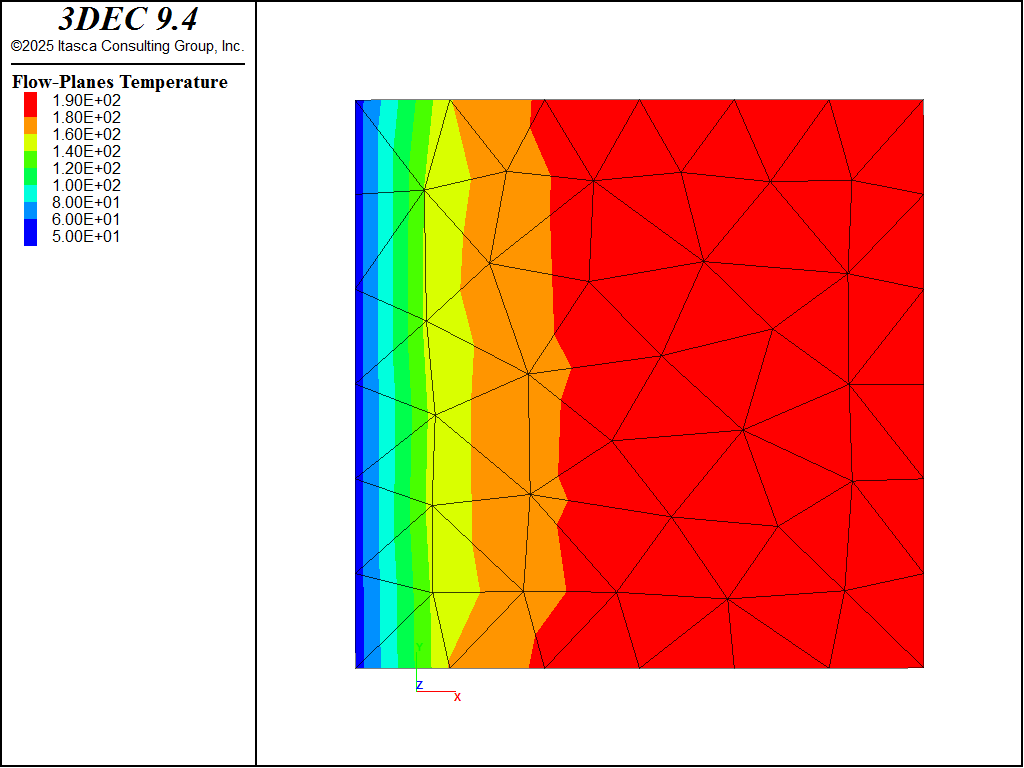Click the 3DEC 9.4 title text
The width and height of the screenshot is (1024, 768).
coord(128,19)
